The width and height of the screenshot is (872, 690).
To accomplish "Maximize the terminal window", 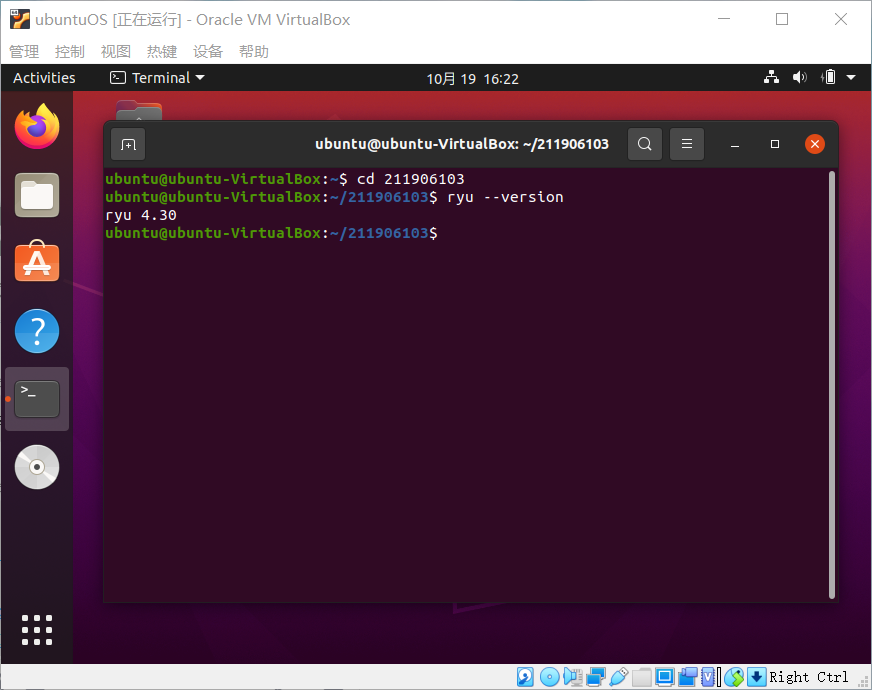I will pos(775,144).
